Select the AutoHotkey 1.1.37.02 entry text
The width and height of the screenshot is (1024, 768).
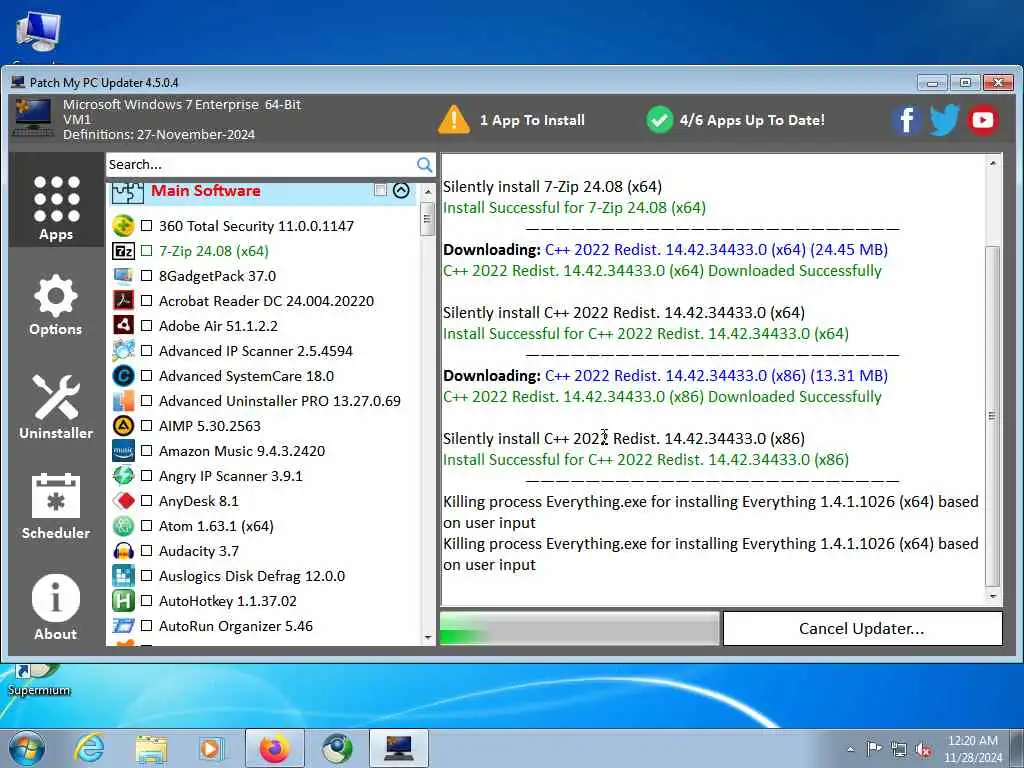227,601
